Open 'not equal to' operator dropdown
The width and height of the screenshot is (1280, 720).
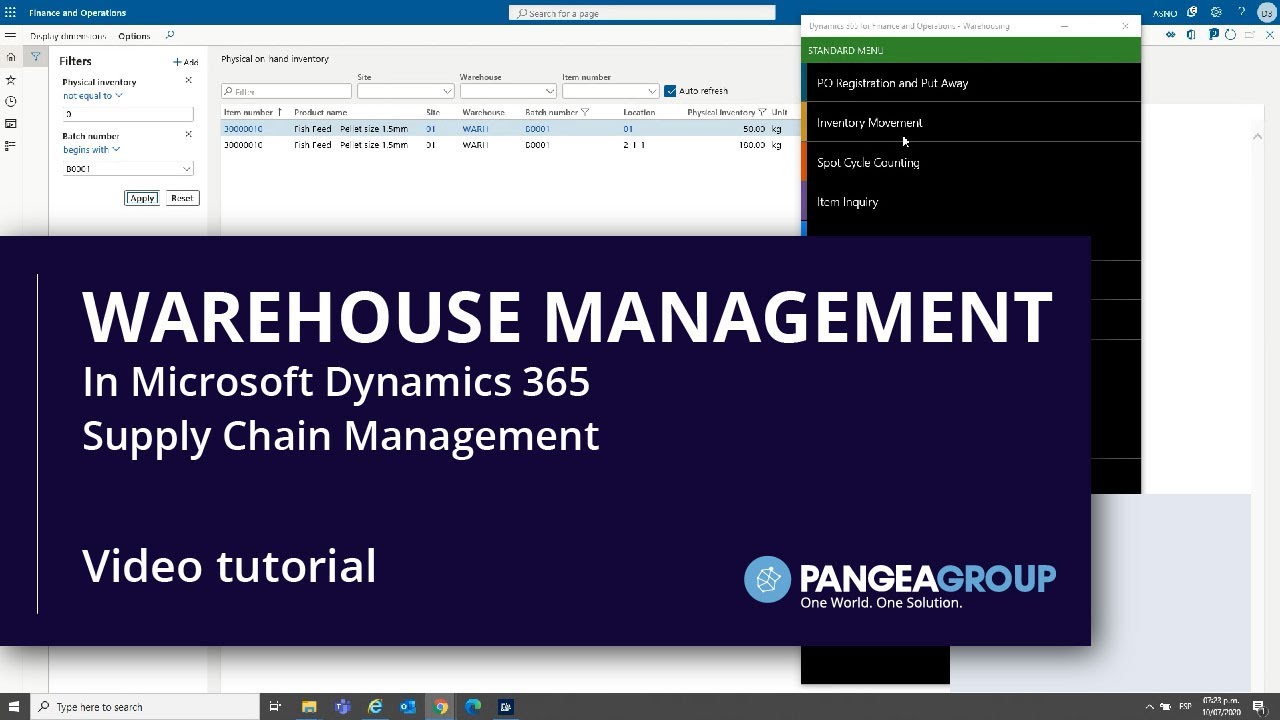92,96
